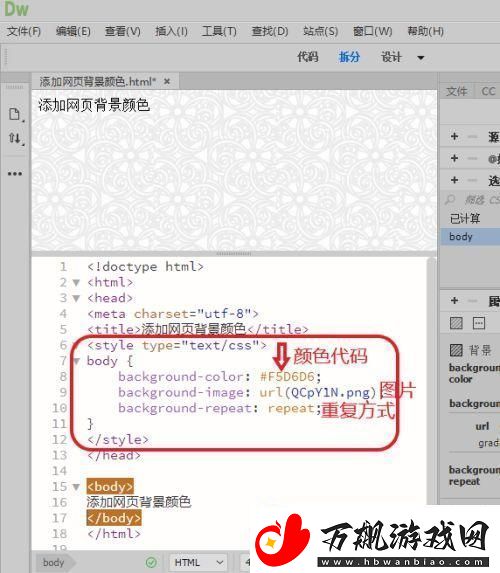Click the file management arrows icon
The height and width of the screenshot is (573, 500).
[15, 138]
